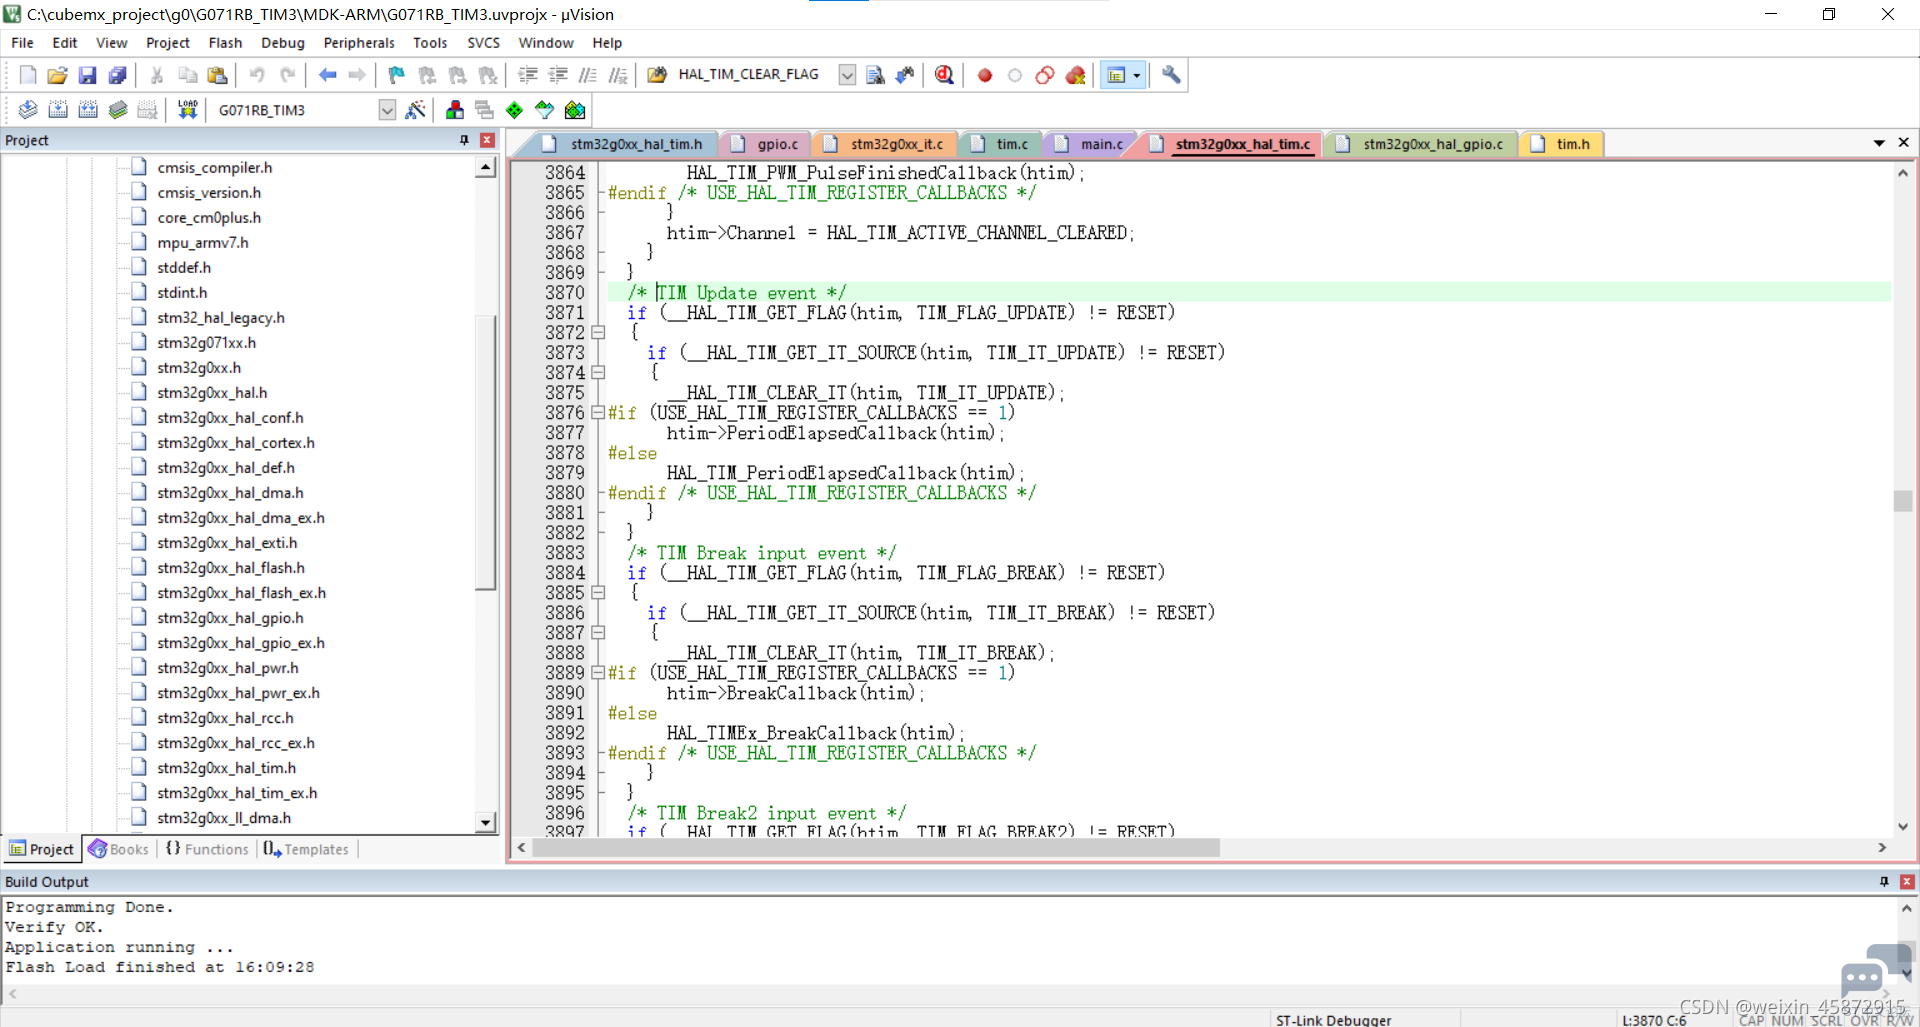This screenshot has width=1920, height=1027.
Task: Open Options for Target with the magic wand
Action: 416,110
